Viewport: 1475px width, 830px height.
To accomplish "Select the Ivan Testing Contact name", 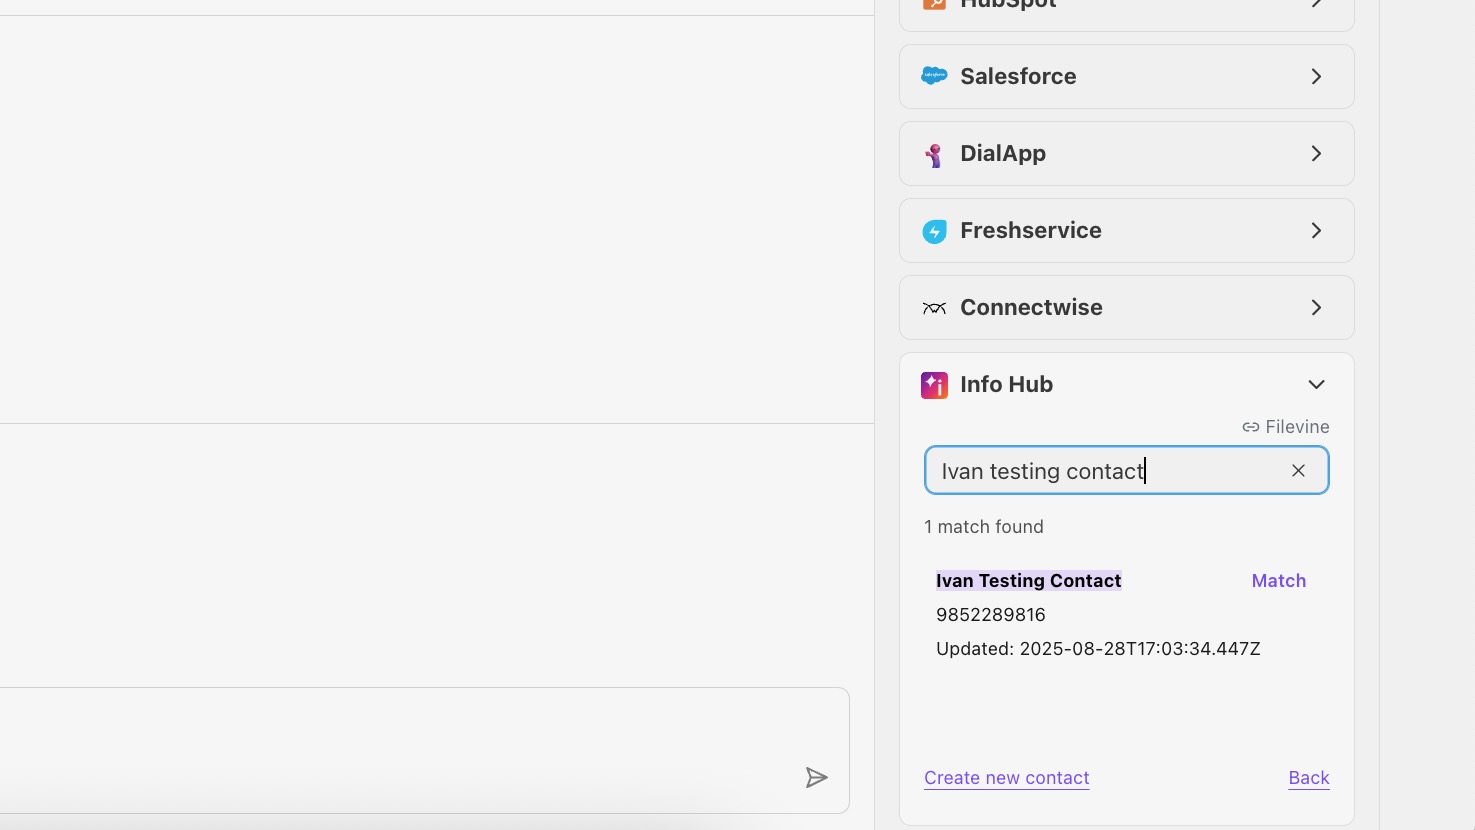I will click(x=1028, y=581).
